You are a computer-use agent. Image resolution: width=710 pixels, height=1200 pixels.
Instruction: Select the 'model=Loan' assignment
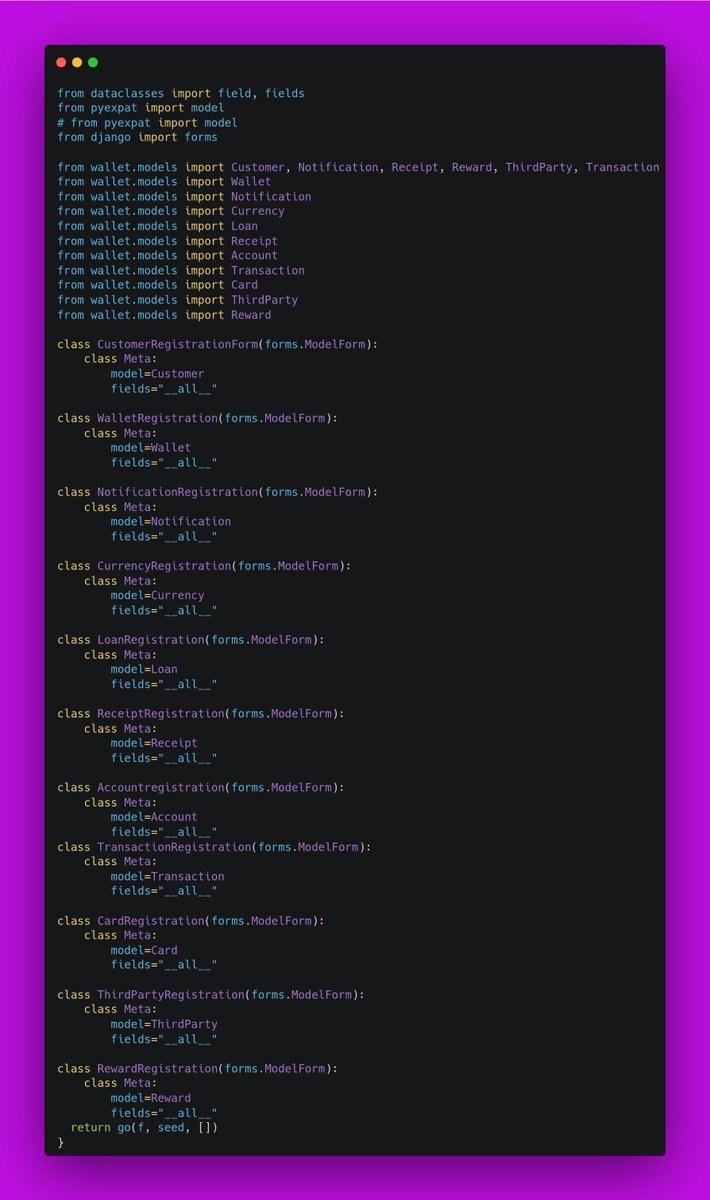(144, 670)
